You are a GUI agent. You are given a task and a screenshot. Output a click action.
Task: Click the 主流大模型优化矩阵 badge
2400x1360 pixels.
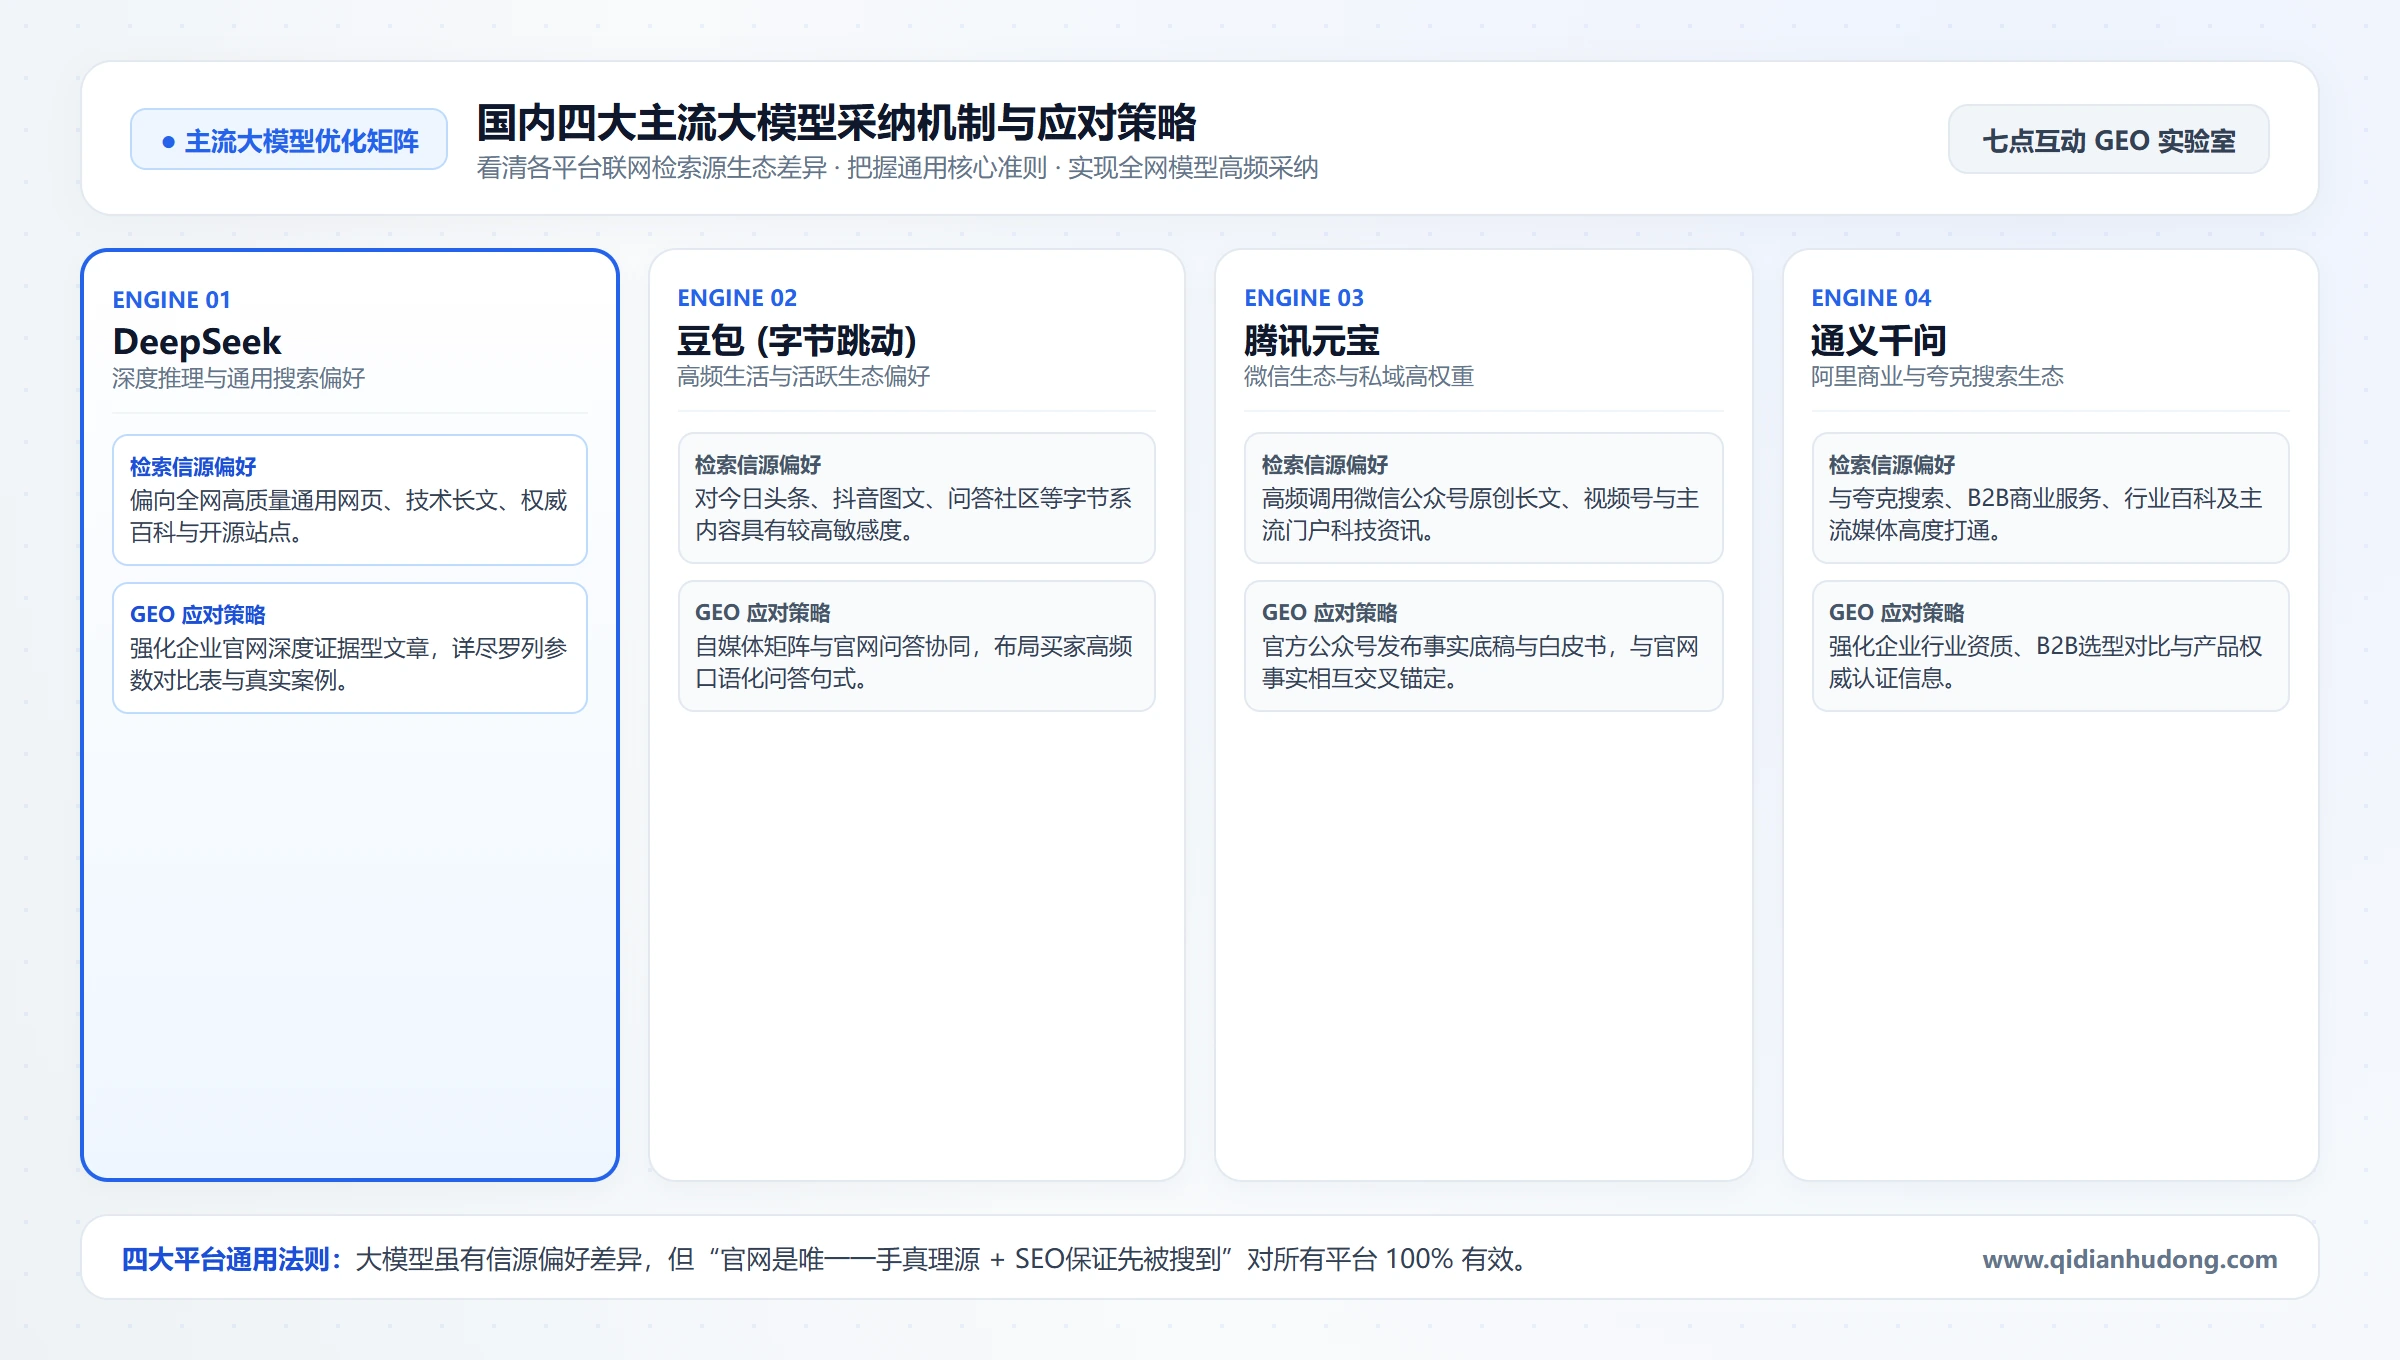(289, 140)
